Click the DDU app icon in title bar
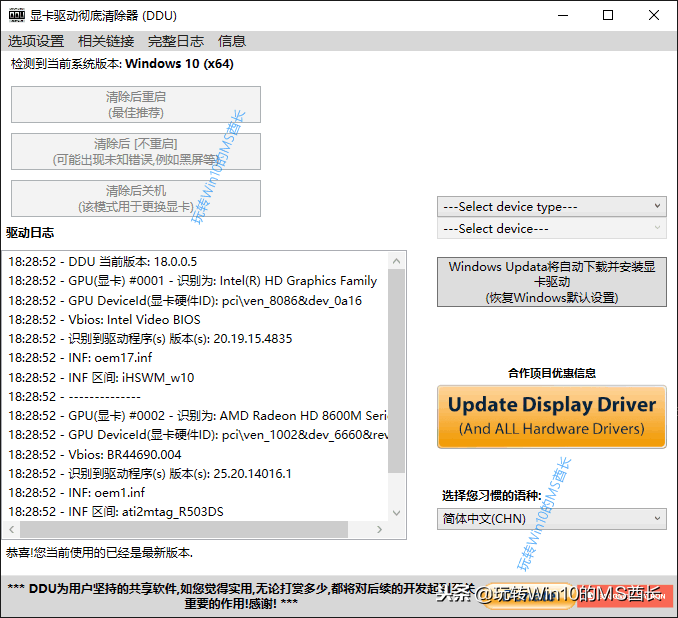The height and width of the screenshot is (618, 678). coord(17,15)
